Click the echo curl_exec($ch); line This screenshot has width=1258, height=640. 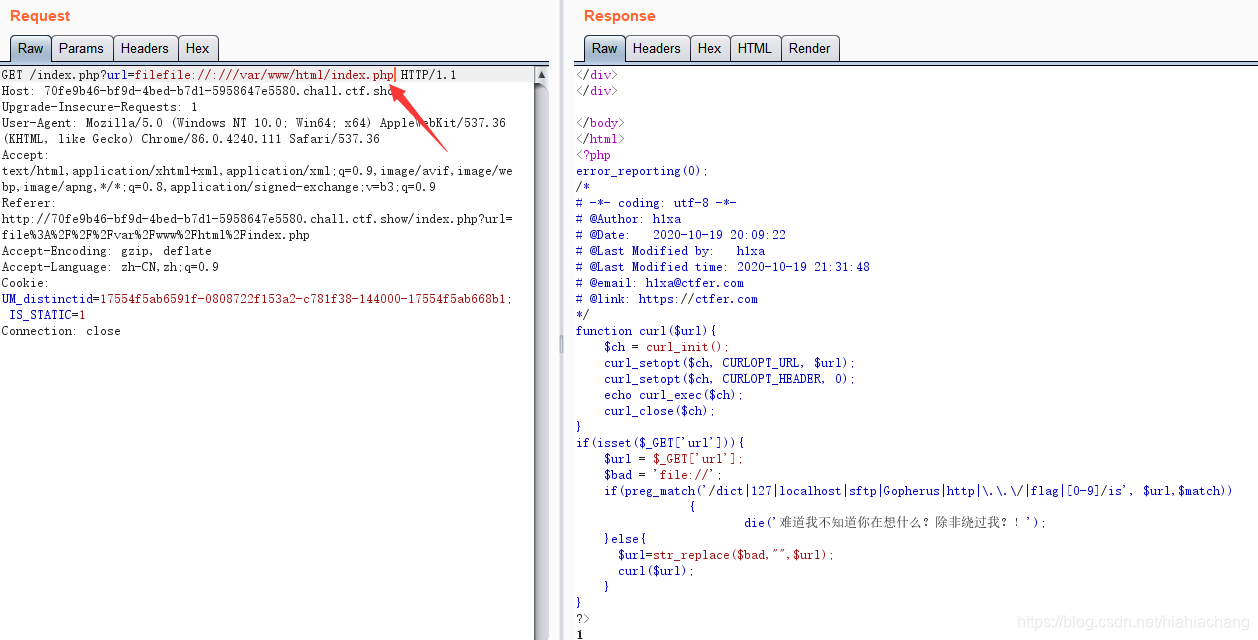tap(674, 395)
